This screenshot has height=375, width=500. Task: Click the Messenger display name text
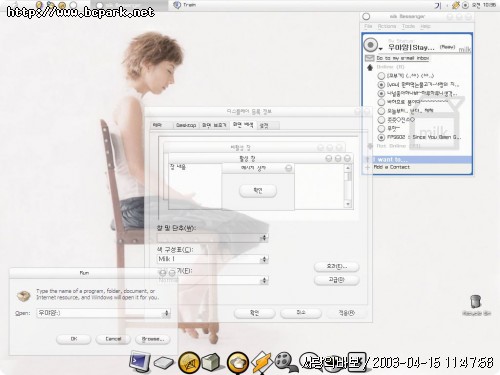[411, 48]
